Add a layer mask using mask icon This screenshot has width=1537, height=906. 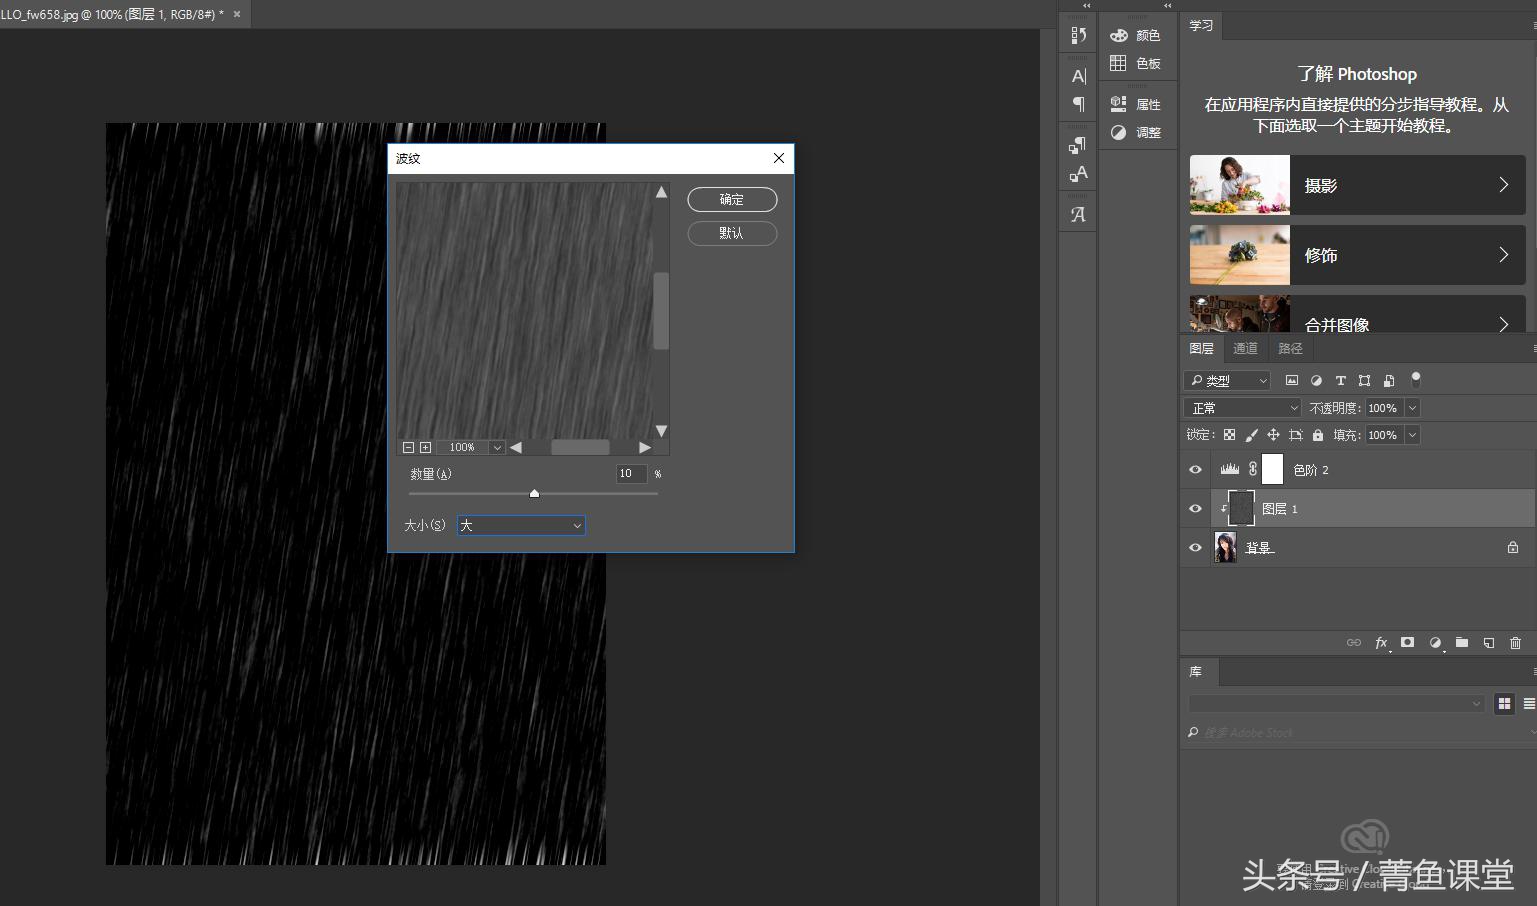(x=1407, y=643)
